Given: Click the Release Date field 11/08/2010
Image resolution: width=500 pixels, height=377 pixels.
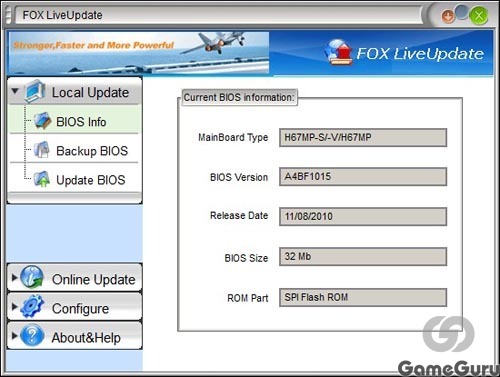Looking at the screenshot, I should [363, 216].
